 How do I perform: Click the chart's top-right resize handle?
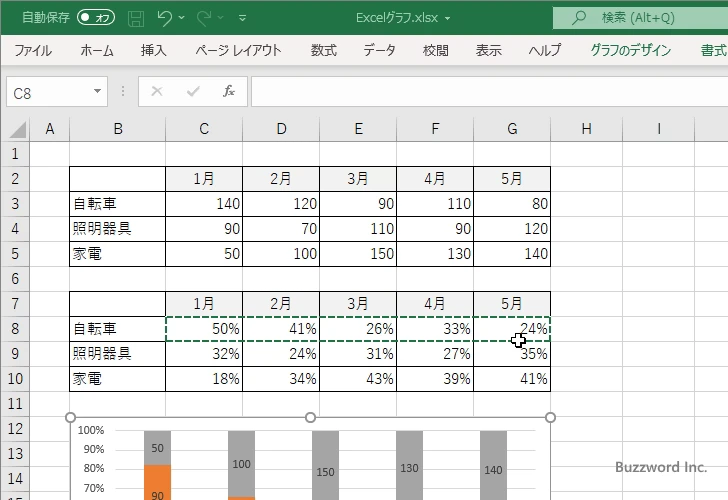(550, 417)
